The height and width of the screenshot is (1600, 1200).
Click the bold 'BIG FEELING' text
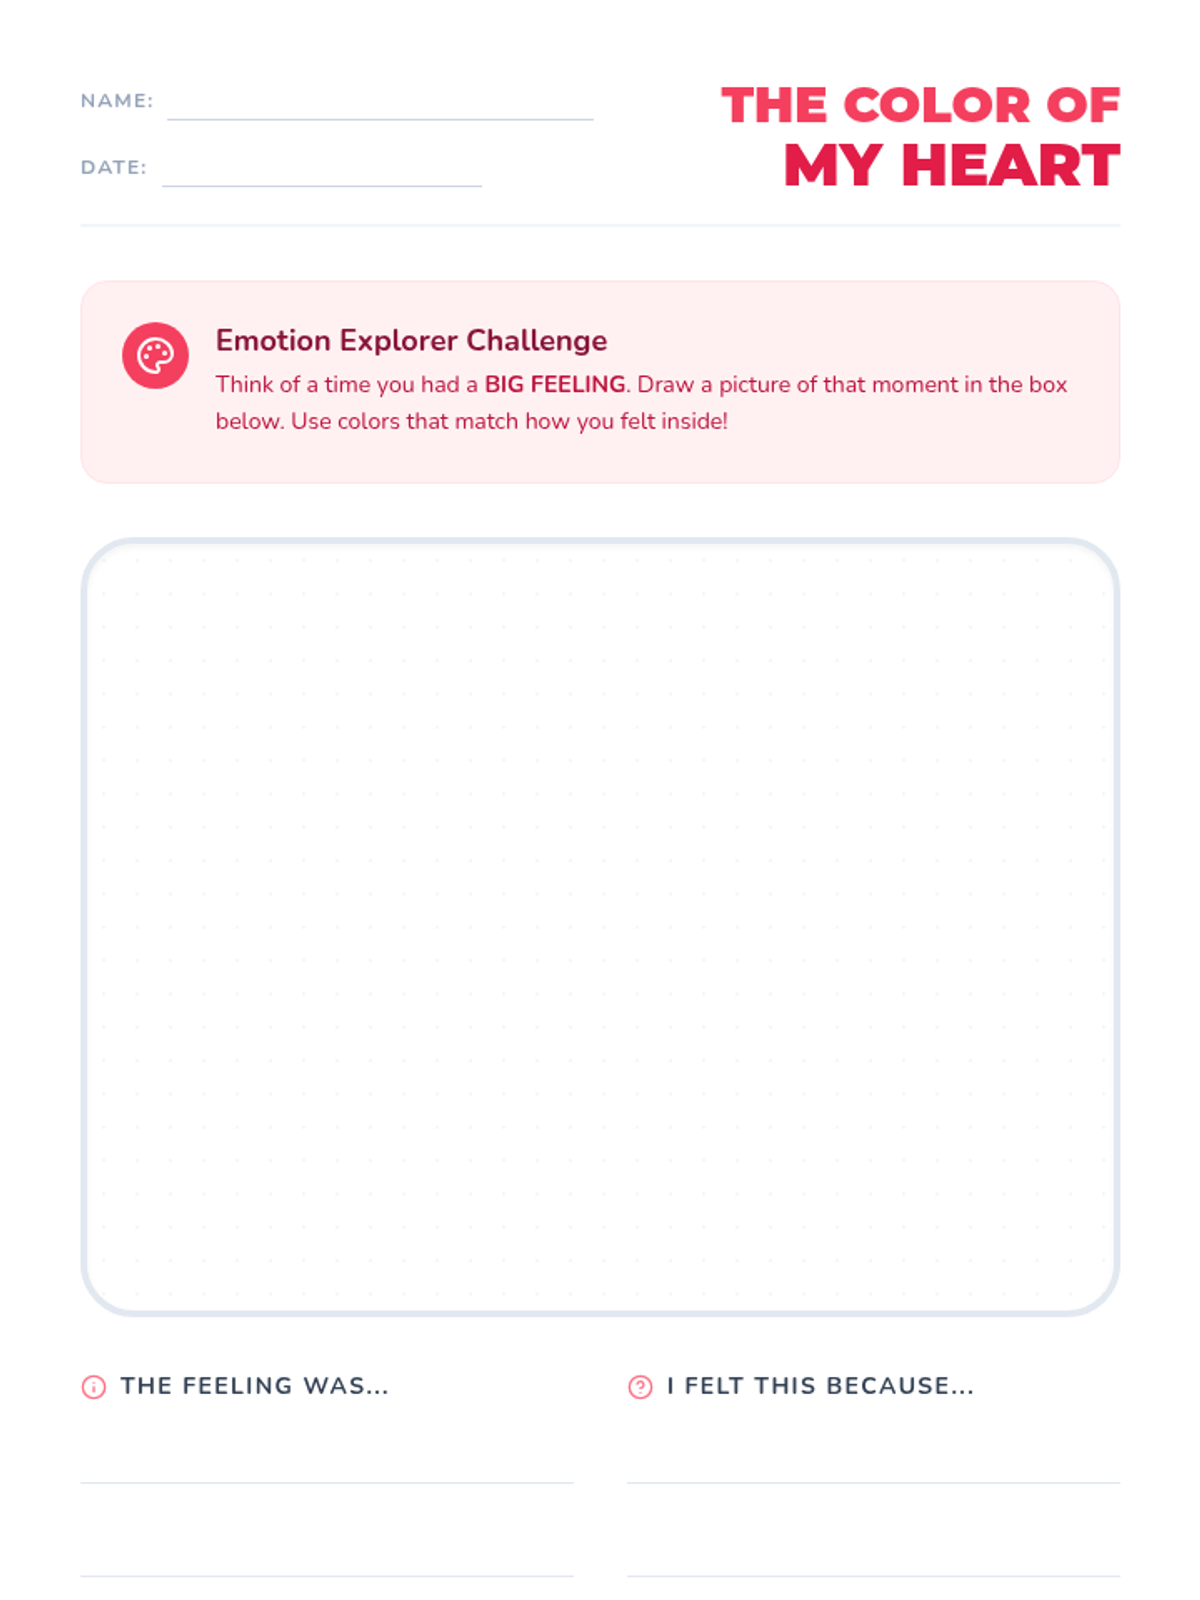[555, 385]
